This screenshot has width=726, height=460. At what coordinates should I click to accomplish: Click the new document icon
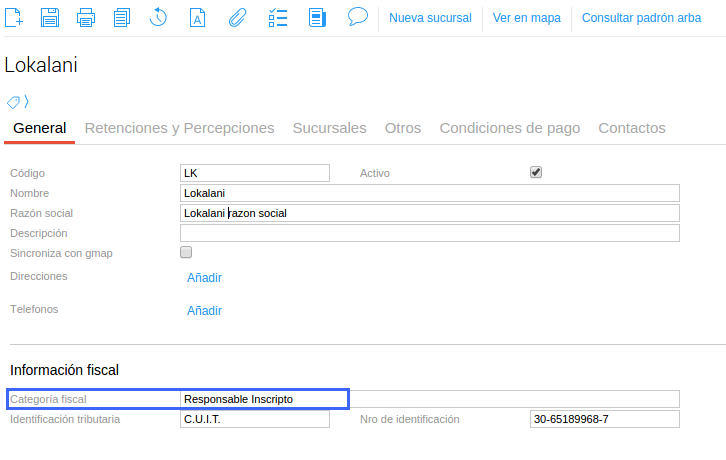tap(15, 17)
